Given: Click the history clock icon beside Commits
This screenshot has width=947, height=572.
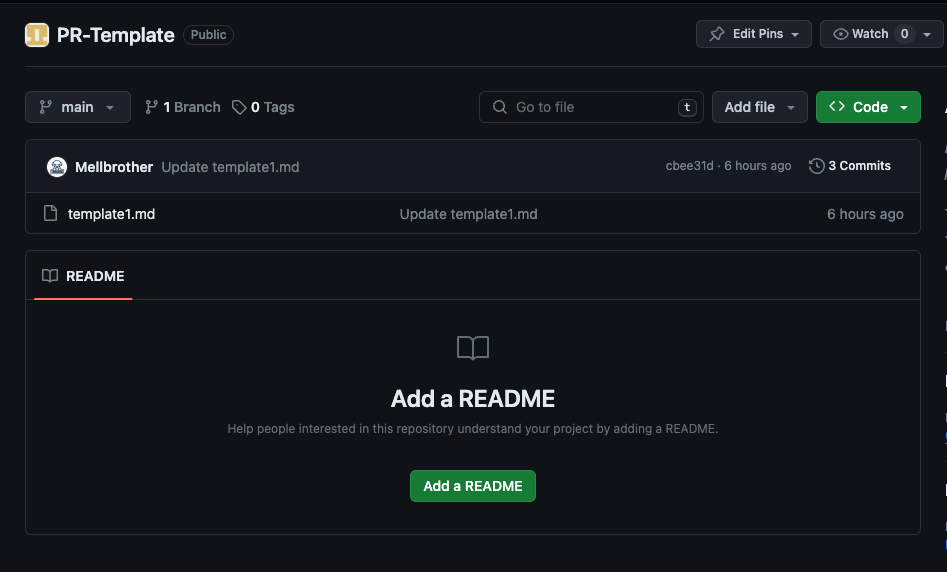Looking at the screenshot, I should (817, 165).
